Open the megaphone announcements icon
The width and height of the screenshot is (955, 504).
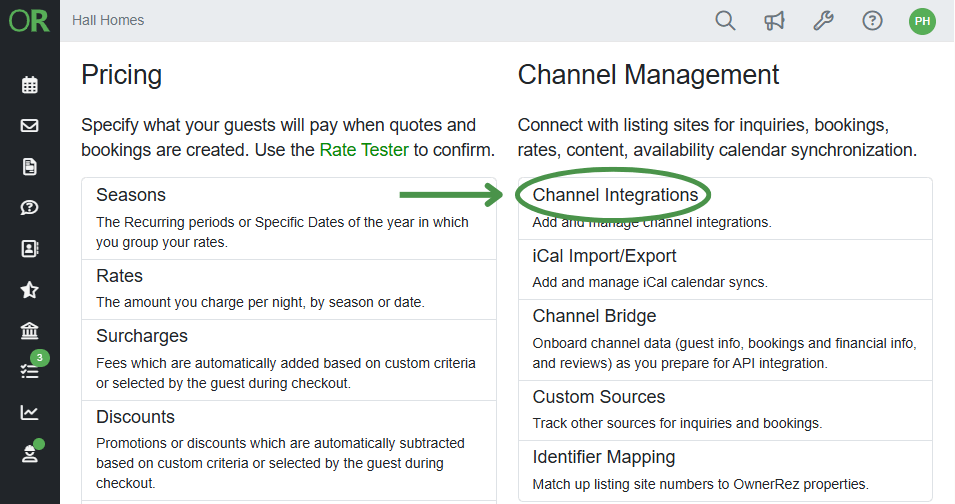tap(774, 21)
